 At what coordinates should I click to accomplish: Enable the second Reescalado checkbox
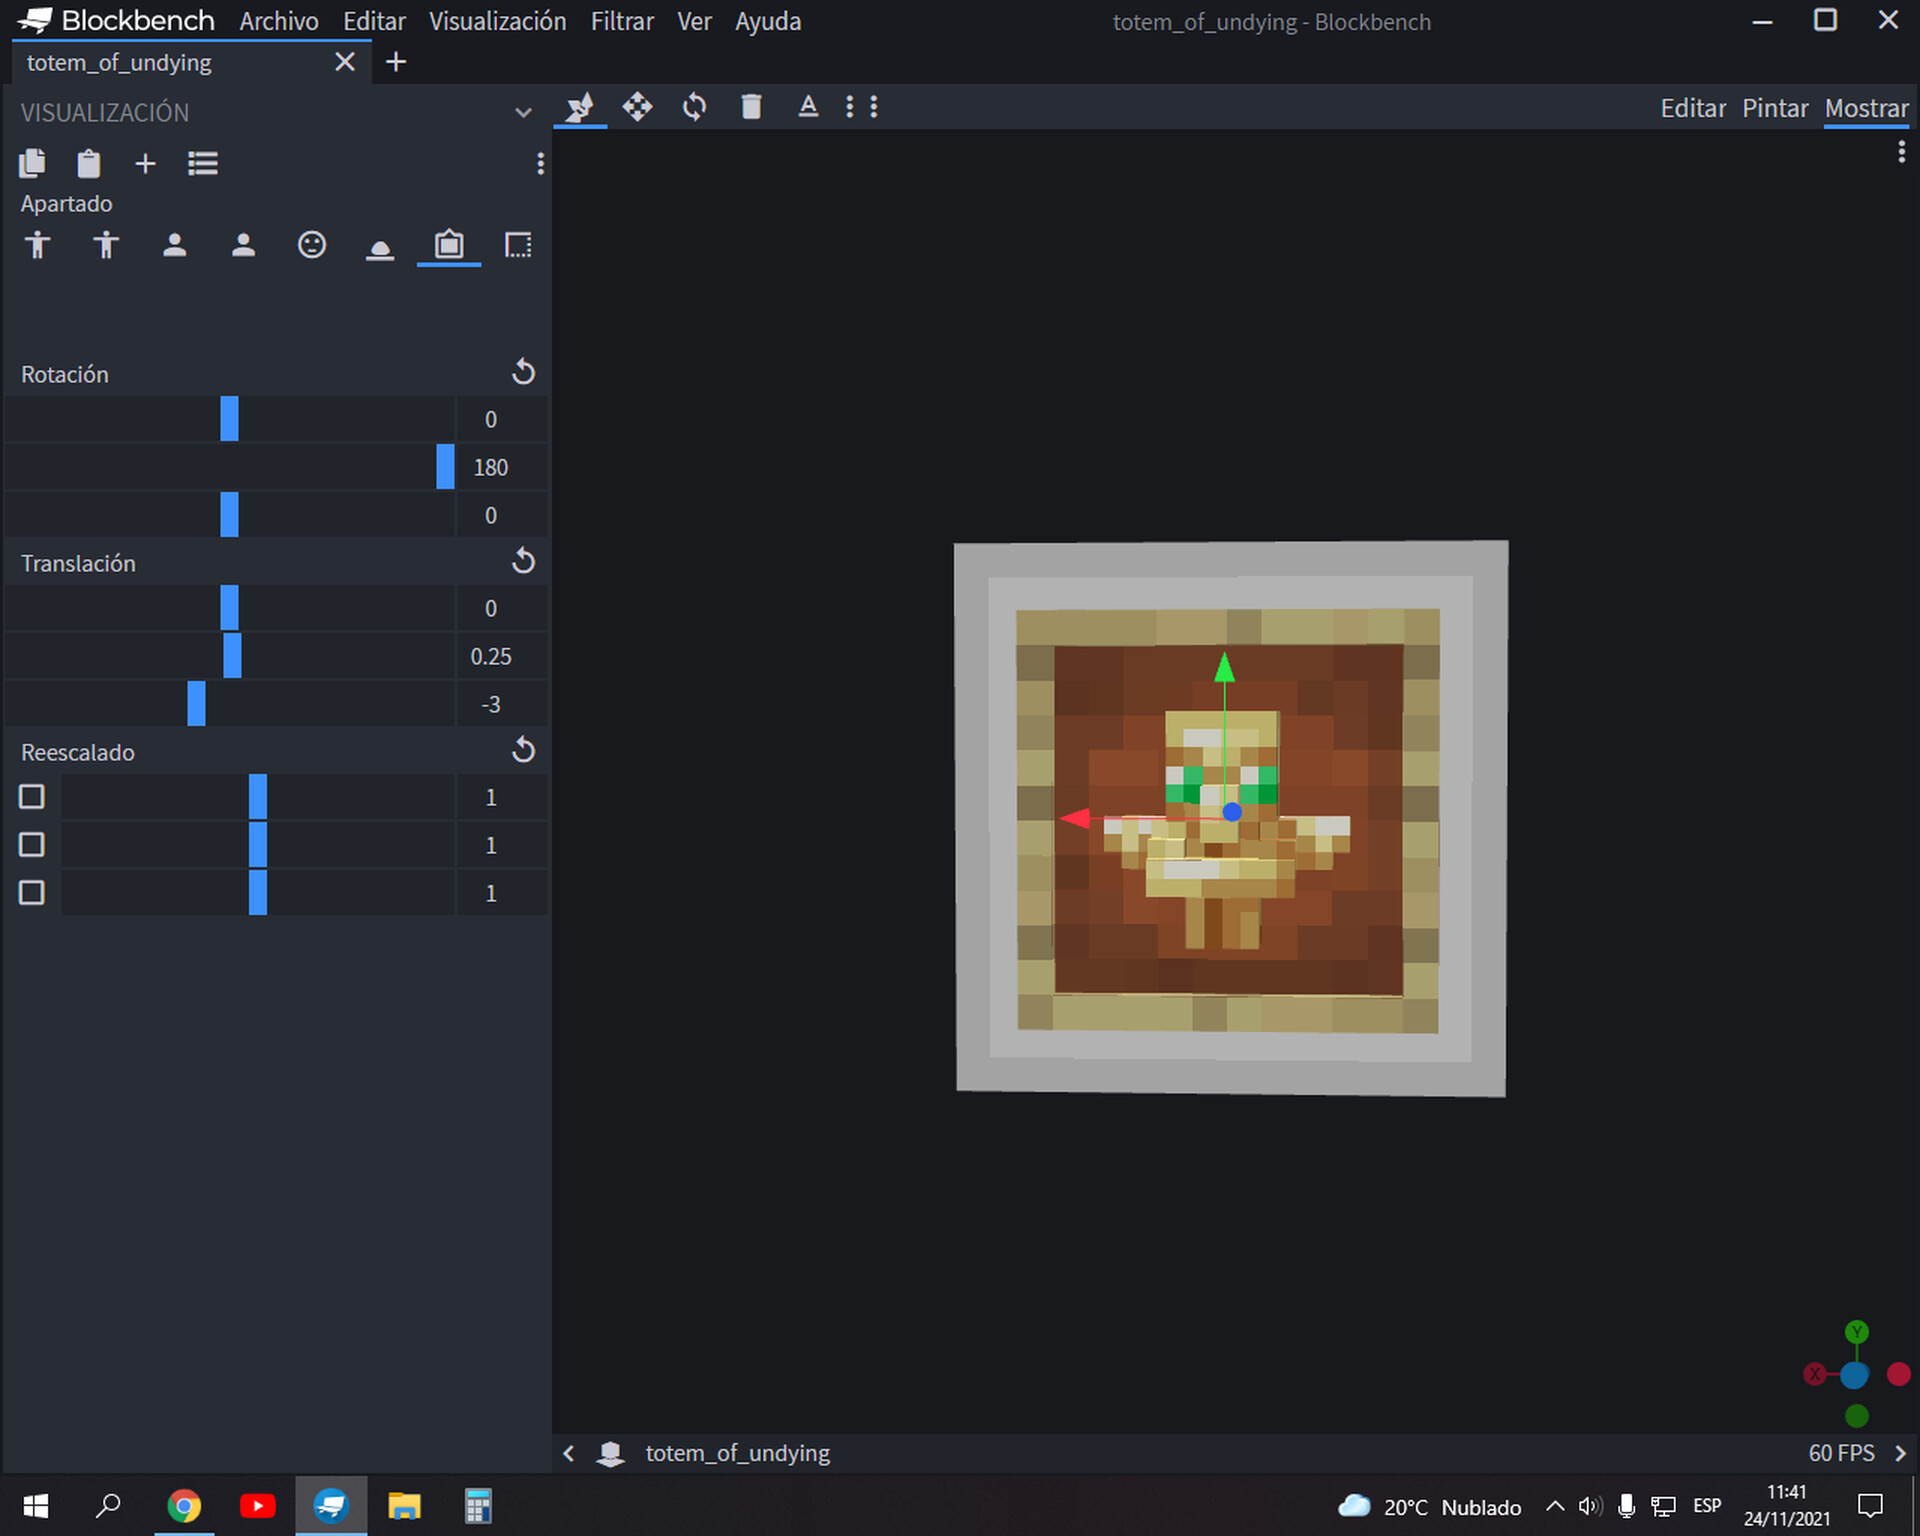click(31, 844)
